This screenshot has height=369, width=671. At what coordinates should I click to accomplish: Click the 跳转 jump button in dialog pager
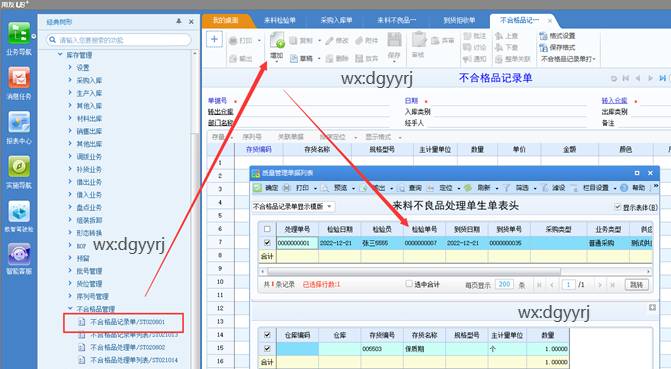pyautogui.click(x=636, y=285)
